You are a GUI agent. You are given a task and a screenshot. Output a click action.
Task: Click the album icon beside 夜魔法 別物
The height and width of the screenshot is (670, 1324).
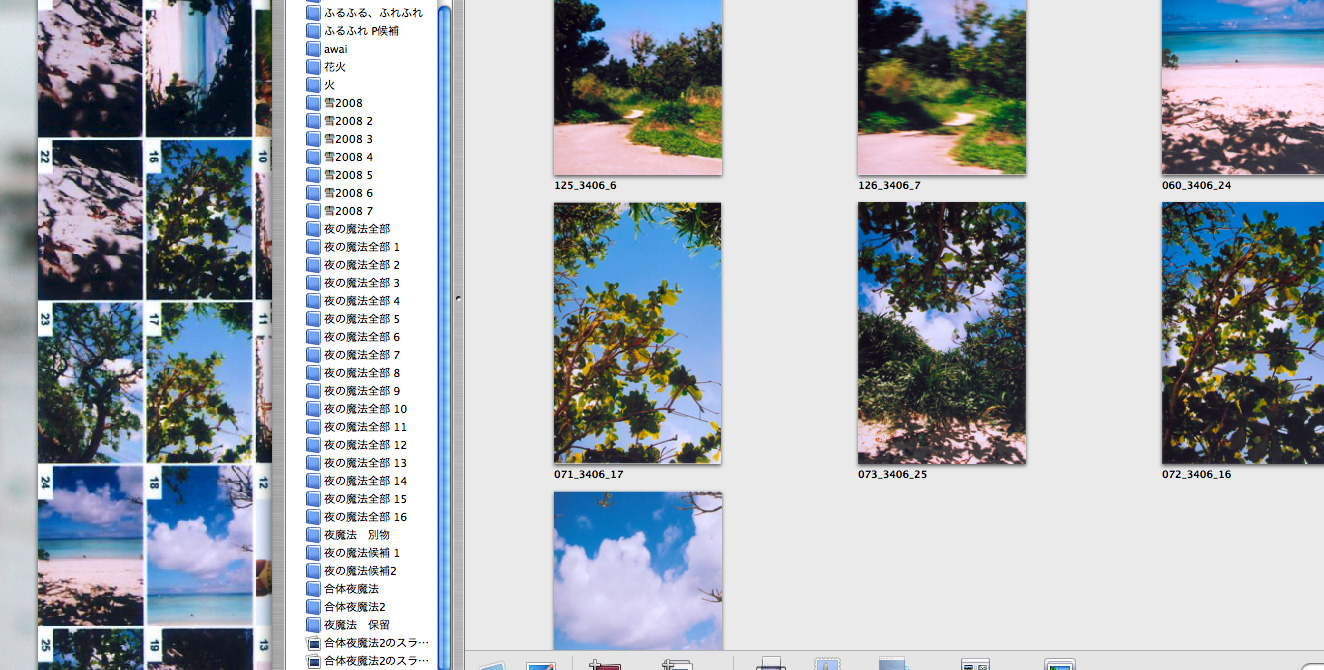click(x=313, y=535)
